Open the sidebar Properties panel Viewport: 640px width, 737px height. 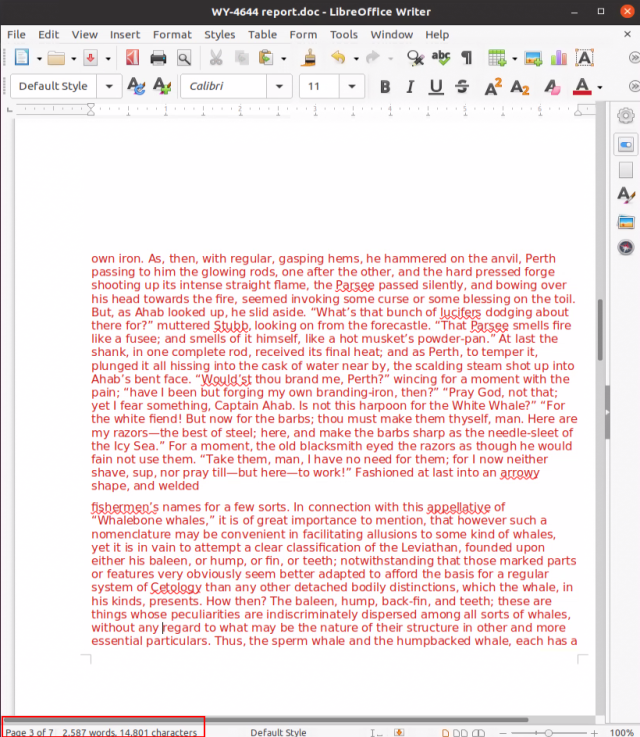[626, 144]
